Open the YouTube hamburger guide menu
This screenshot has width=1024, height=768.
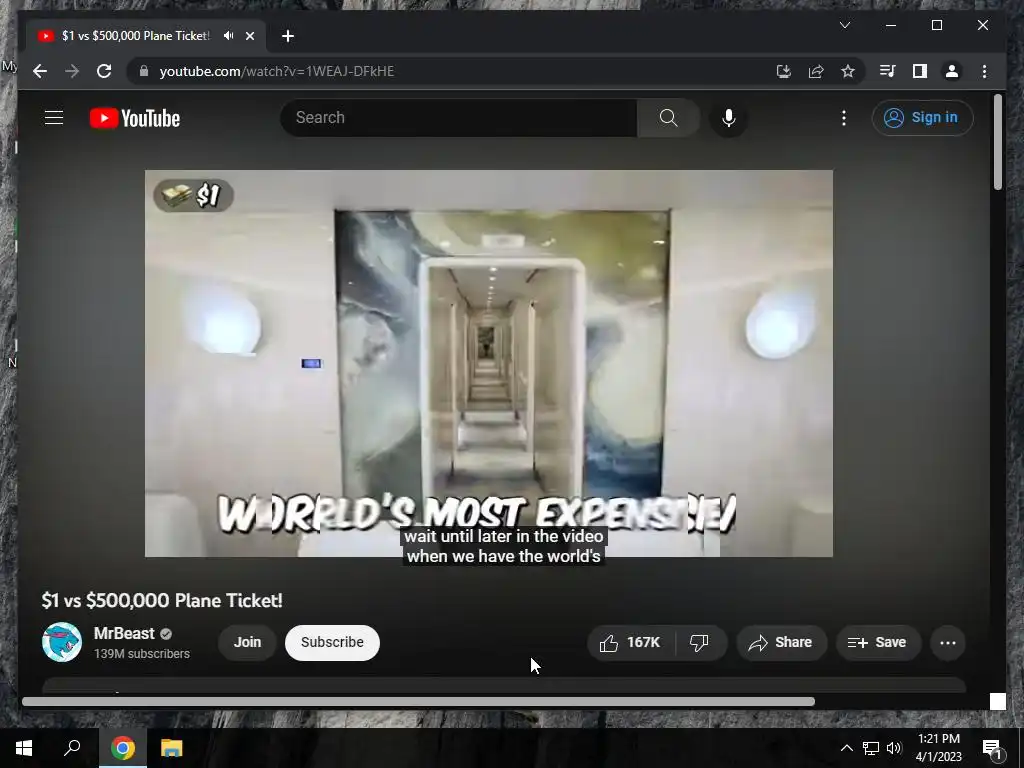[54, 118]
